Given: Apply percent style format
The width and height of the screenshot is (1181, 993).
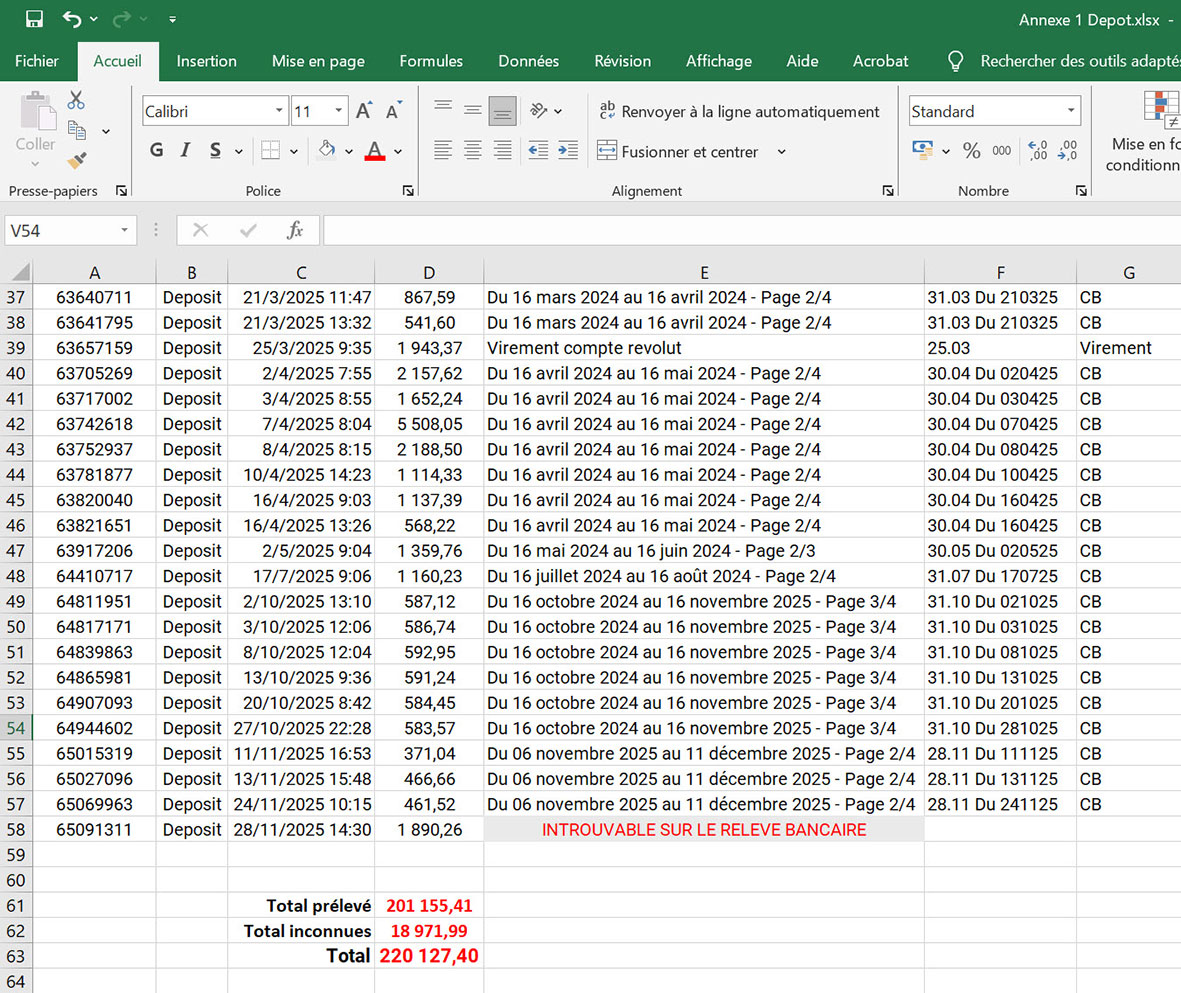Looking at the screenshot, I should (971, 151).
